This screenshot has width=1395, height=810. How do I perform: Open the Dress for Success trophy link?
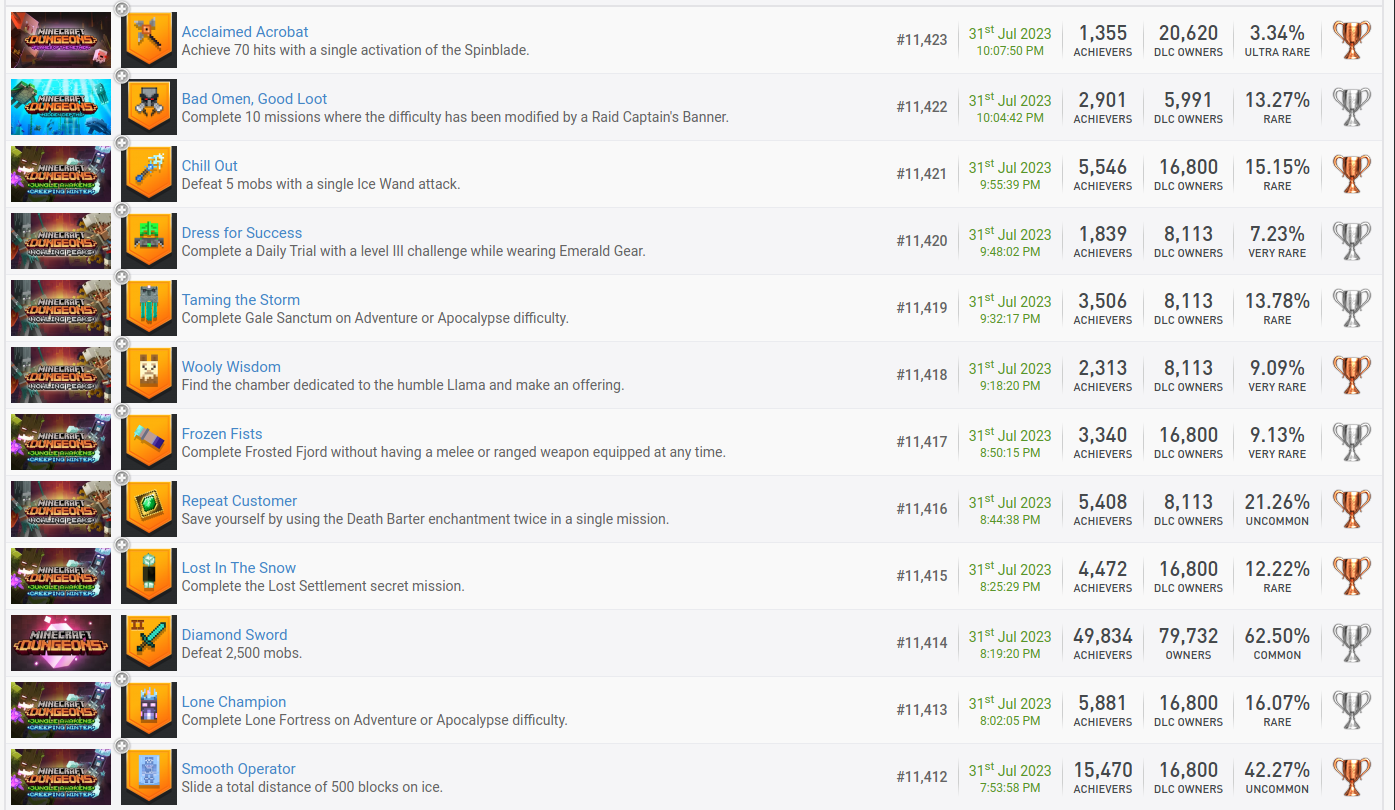coord(241,232)
